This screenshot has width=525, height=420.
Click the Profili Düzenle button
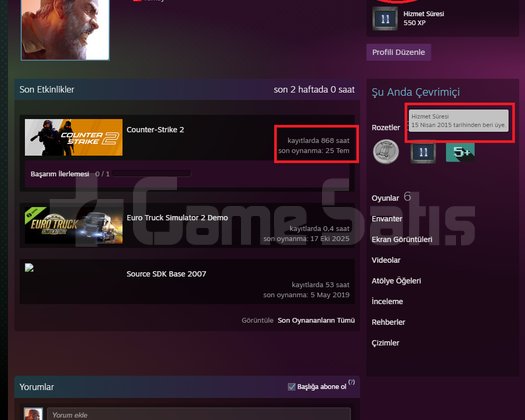[398, 52]
